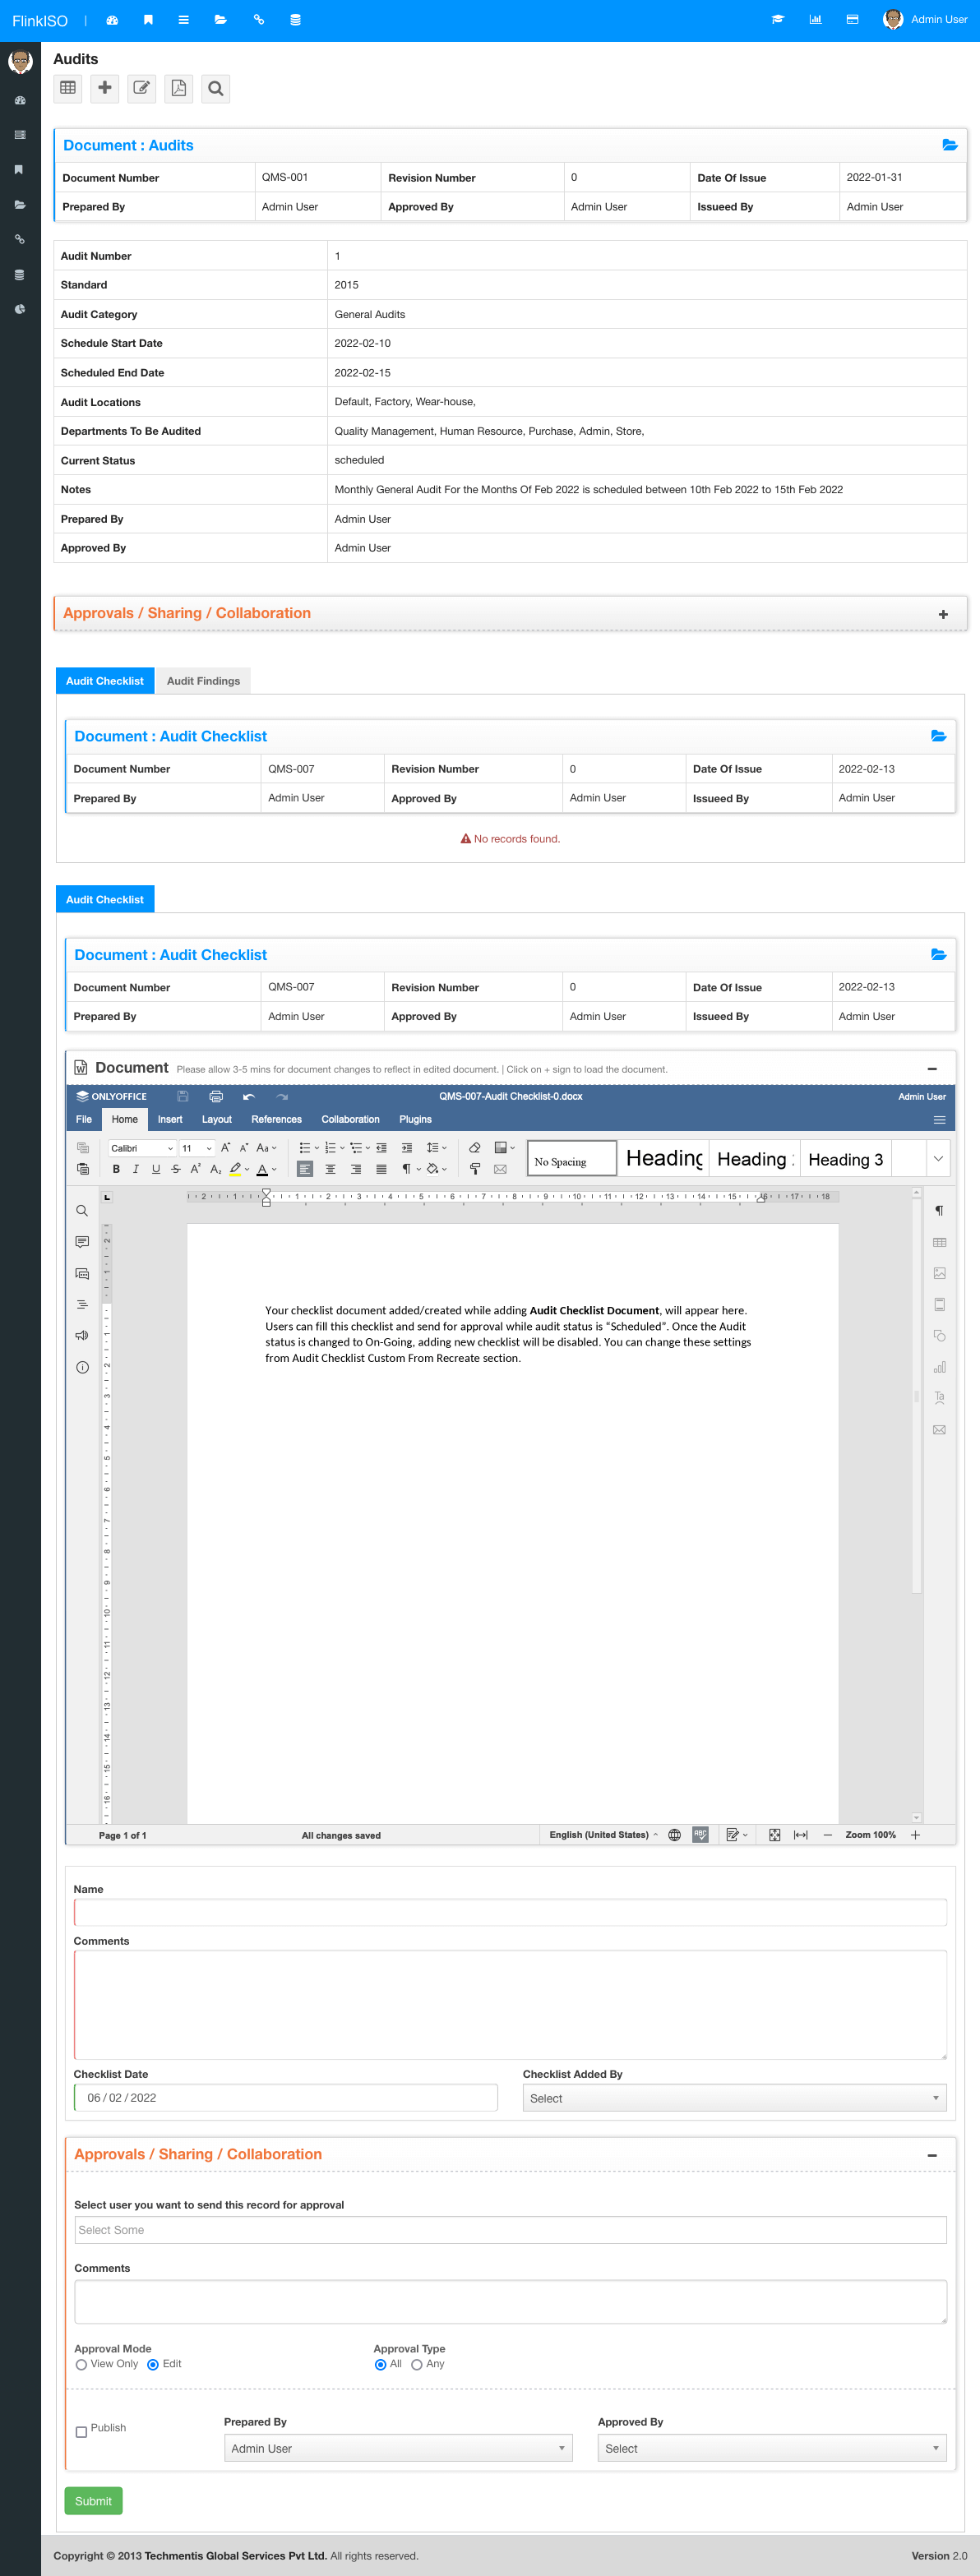
Task: Open the Prepared By Admin User dropdown
Action: (x=398, y=2448)
